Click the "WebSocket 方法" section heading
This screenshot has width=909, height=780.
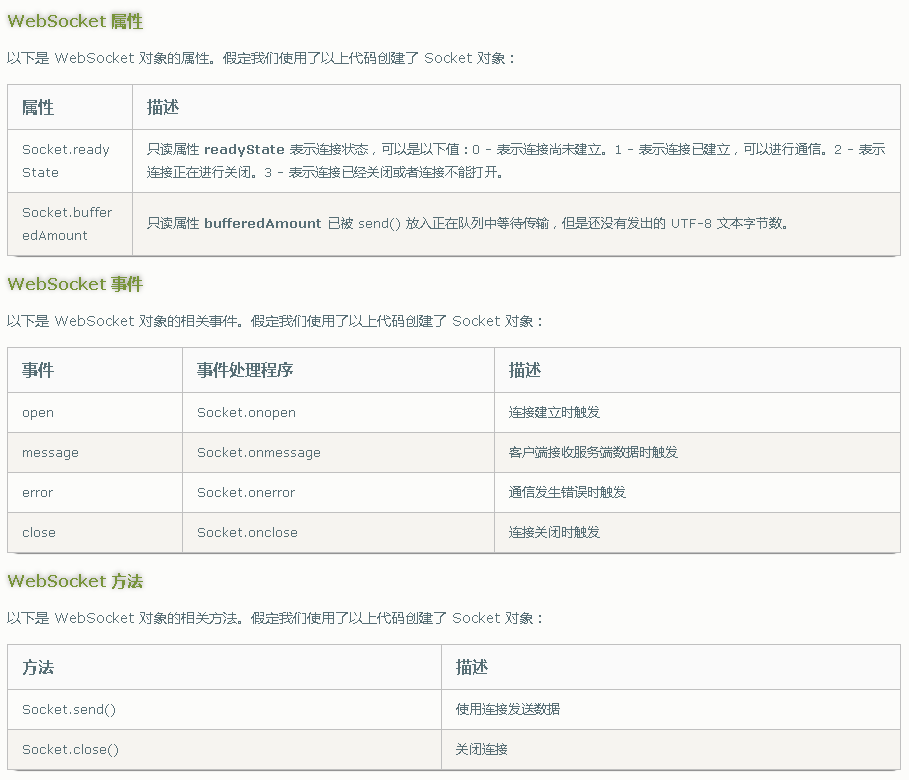point(75,581)
